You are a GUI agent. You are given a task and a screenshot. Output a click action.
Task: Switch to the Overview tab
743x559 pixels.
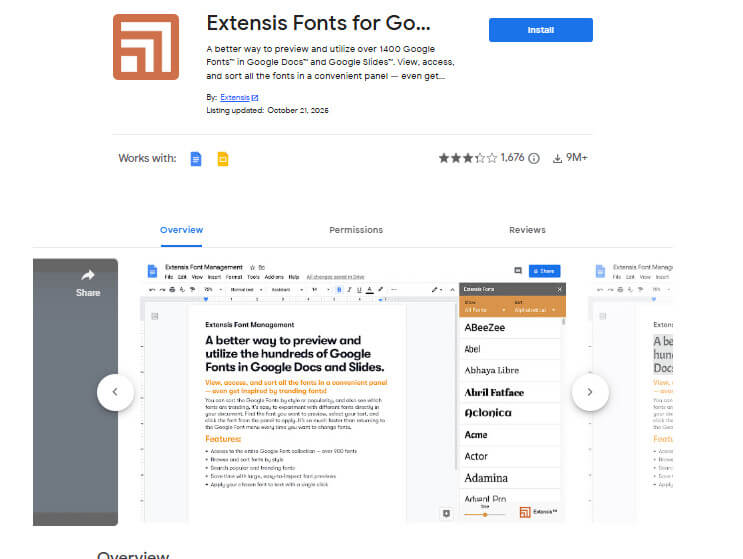(x=181, y=230)
